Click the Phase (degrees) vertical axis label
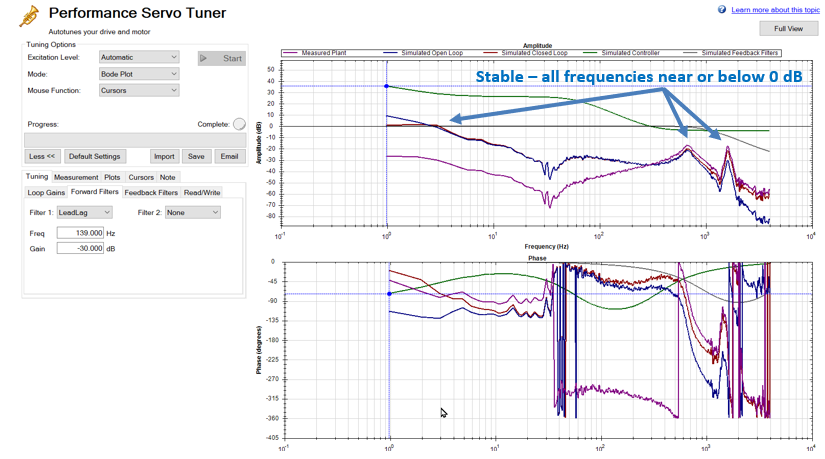This screenshot has height=459, width=825. pos(258,350)
